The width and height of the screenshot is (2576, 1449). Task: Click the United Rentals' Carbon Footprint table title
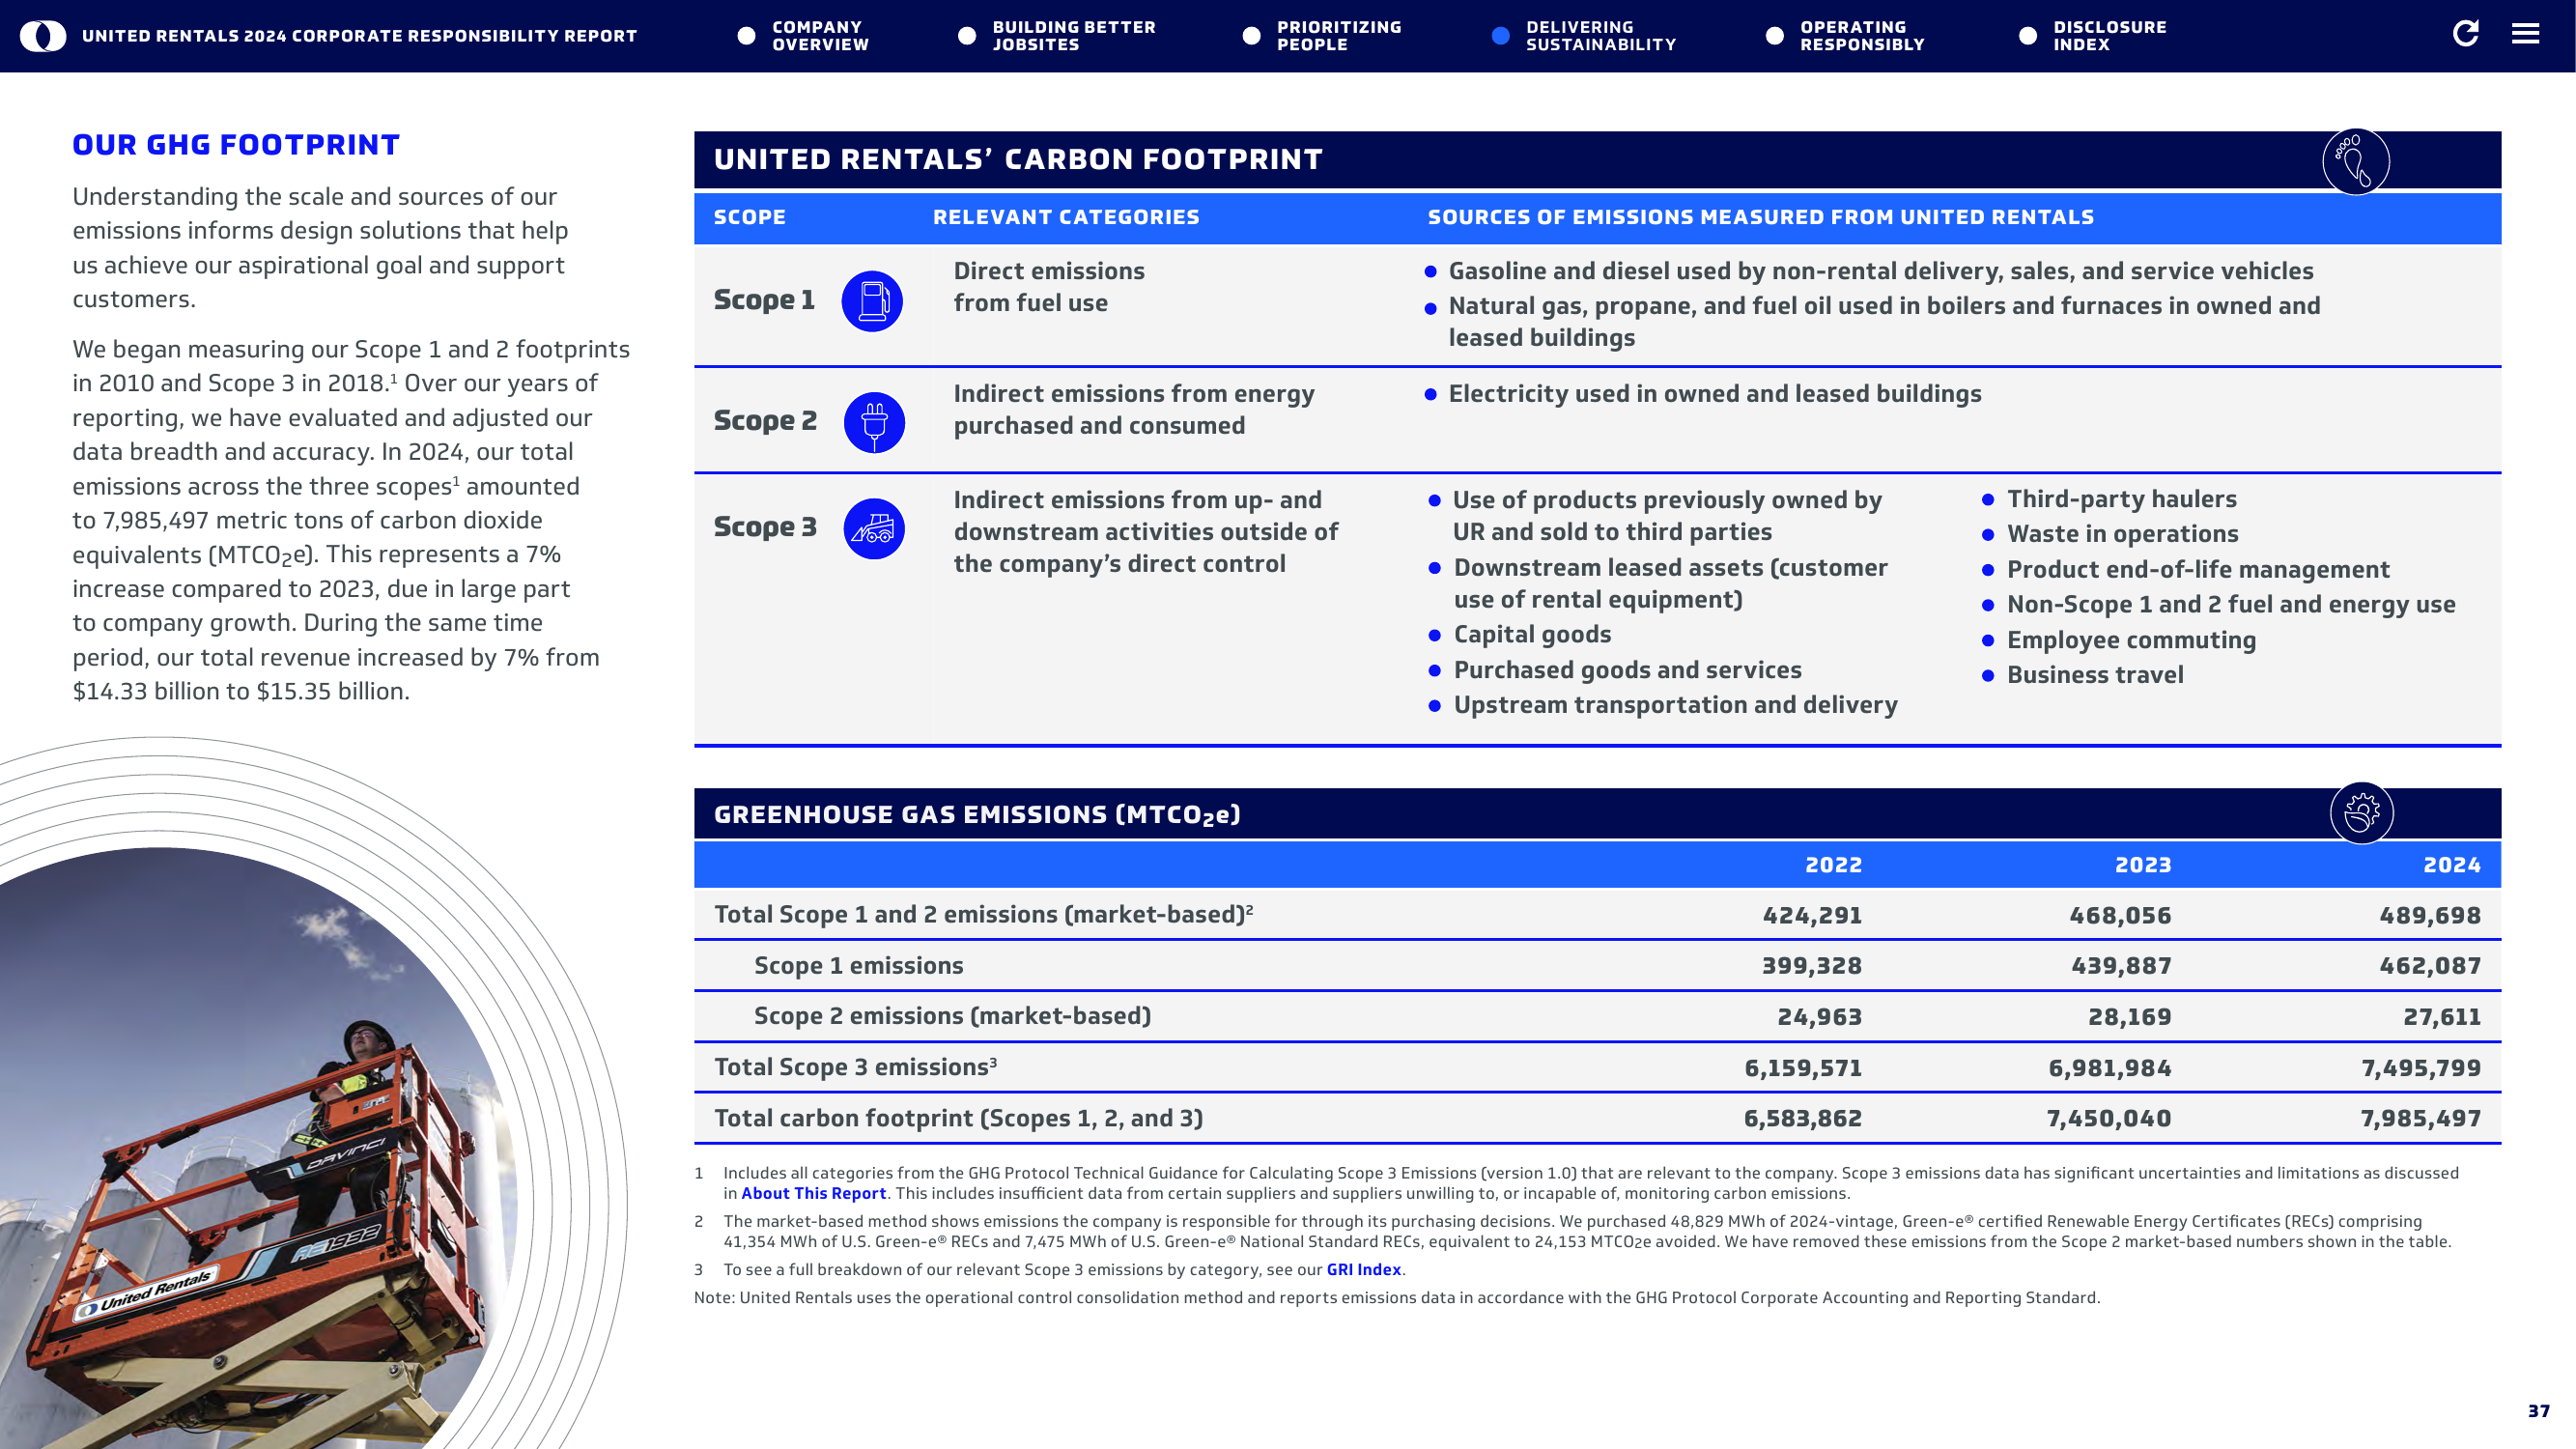coord(1018,159)
